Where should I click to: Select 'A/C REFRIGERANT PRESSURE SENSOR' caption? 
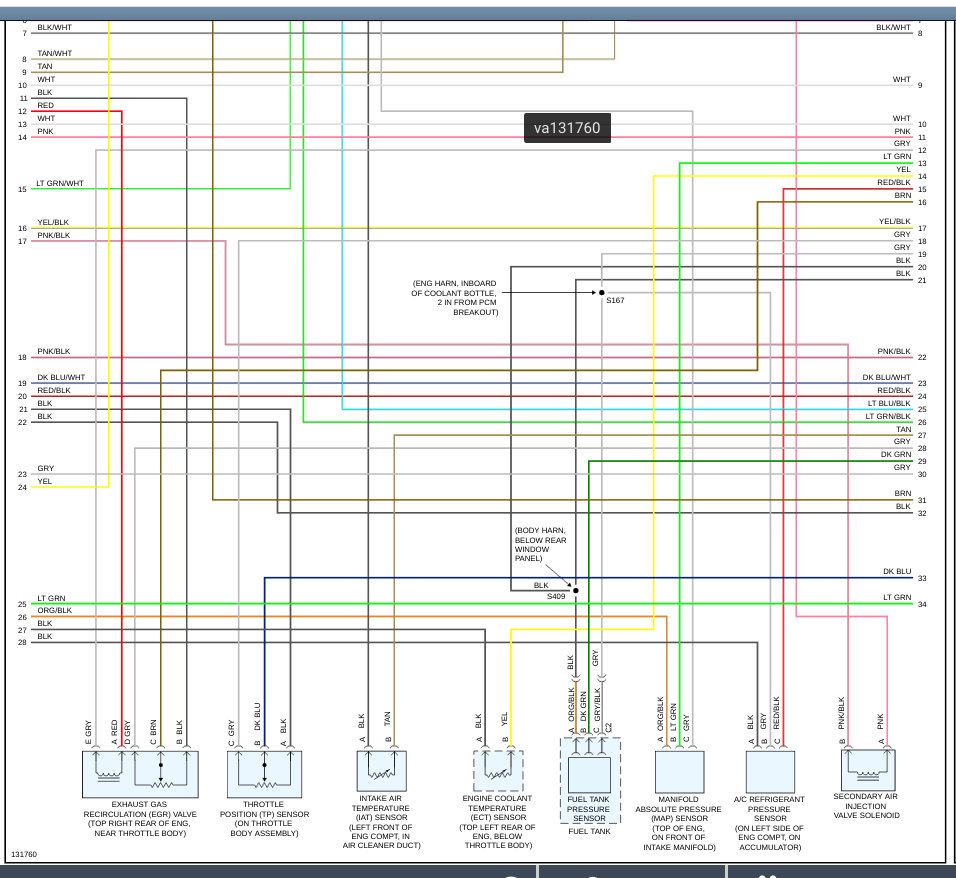click(769, 823)
